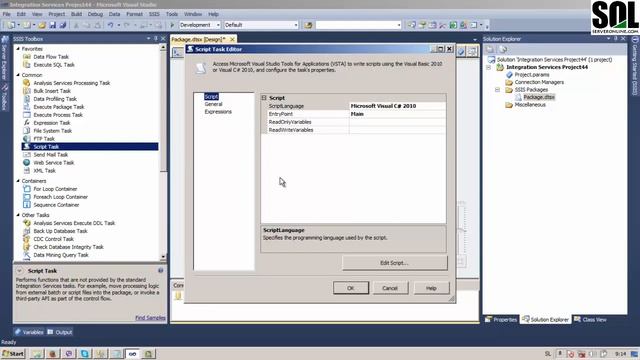The height and width of the screenshot is (360, 640).
Task: Click the ReadOnlyVariables value field
Action: coord(398,122)
